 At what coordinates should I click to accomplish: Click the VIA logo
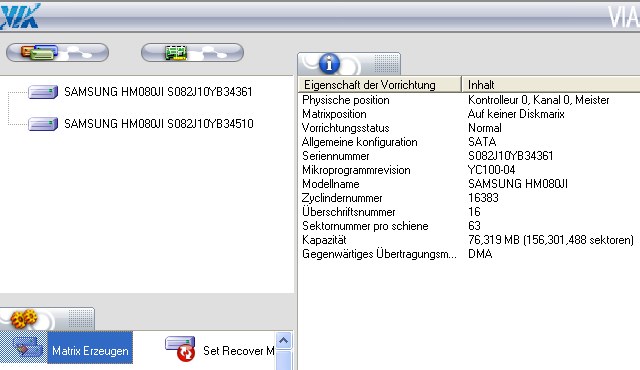20,16
